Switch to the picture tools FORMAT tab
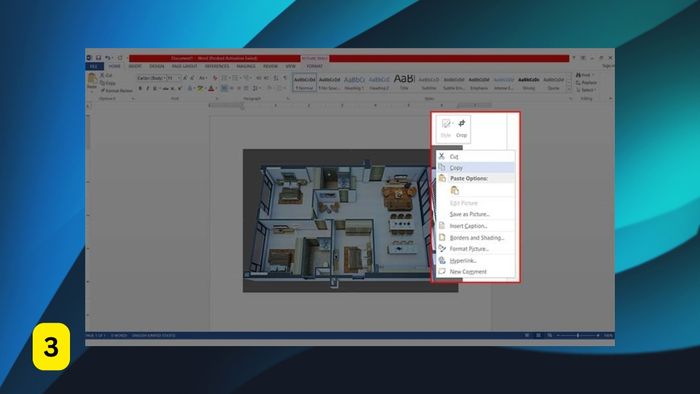700x394 pixels. [314, 66]
